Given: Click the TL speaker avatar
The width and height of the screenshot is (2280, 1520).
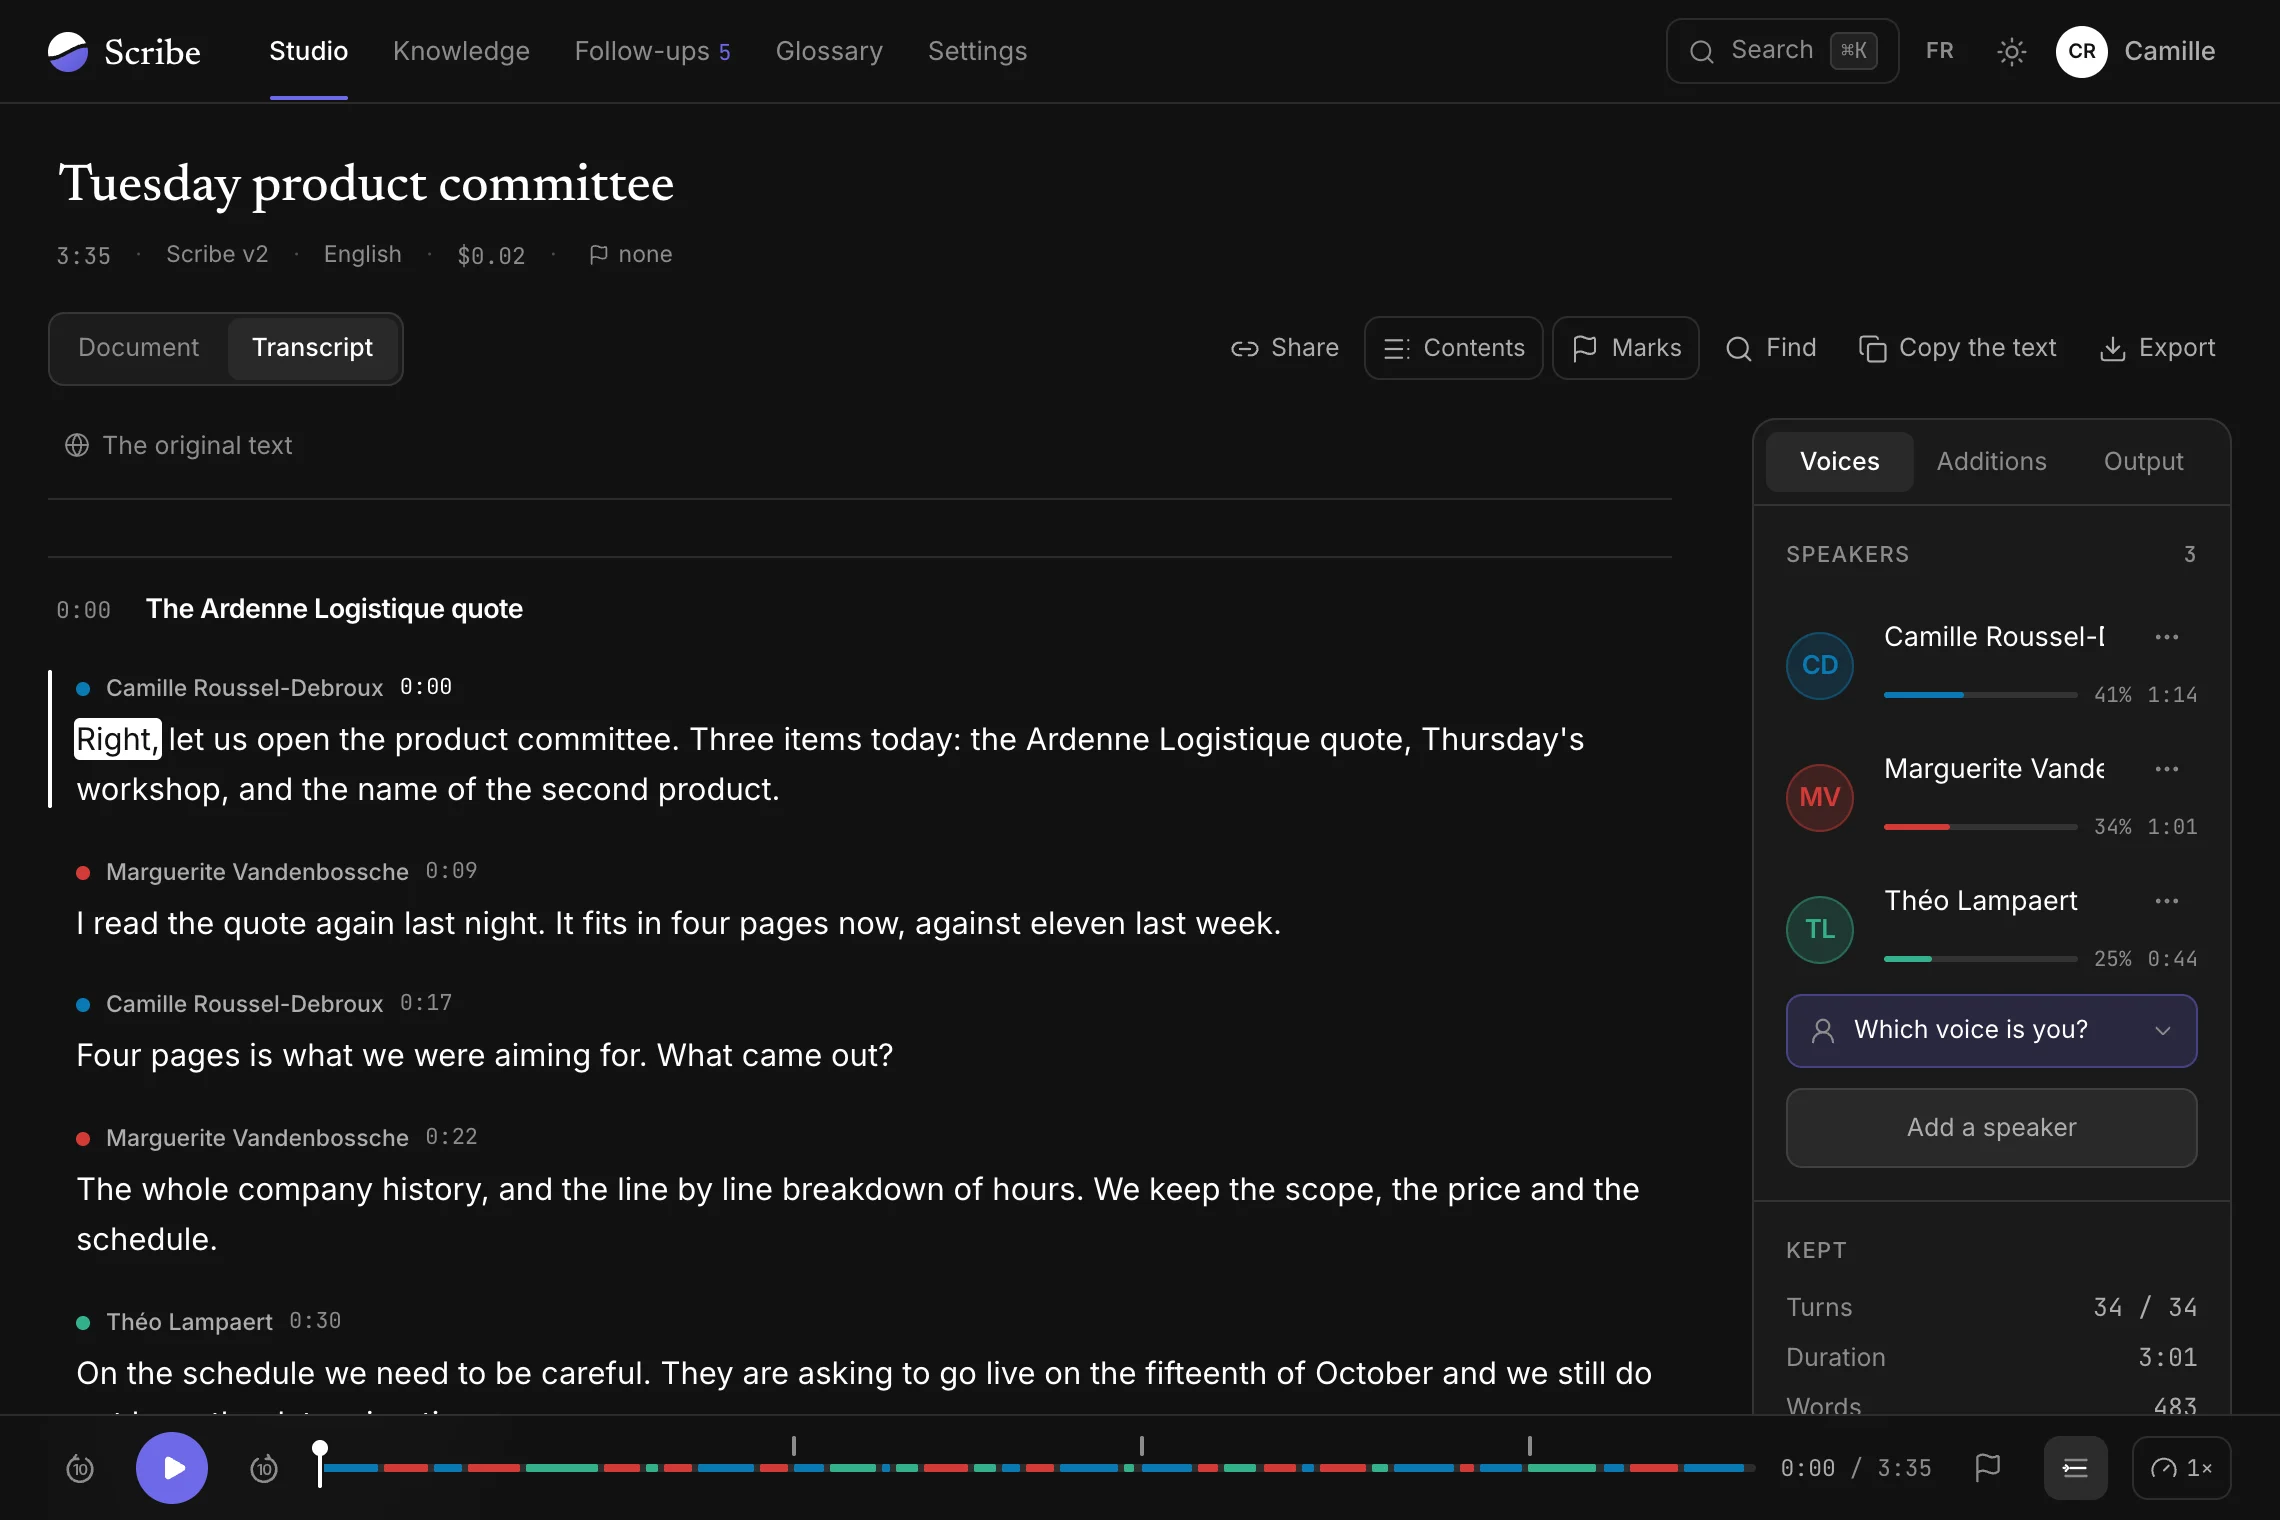Looking at the screenshot, I should click(x=1820, y=929).
